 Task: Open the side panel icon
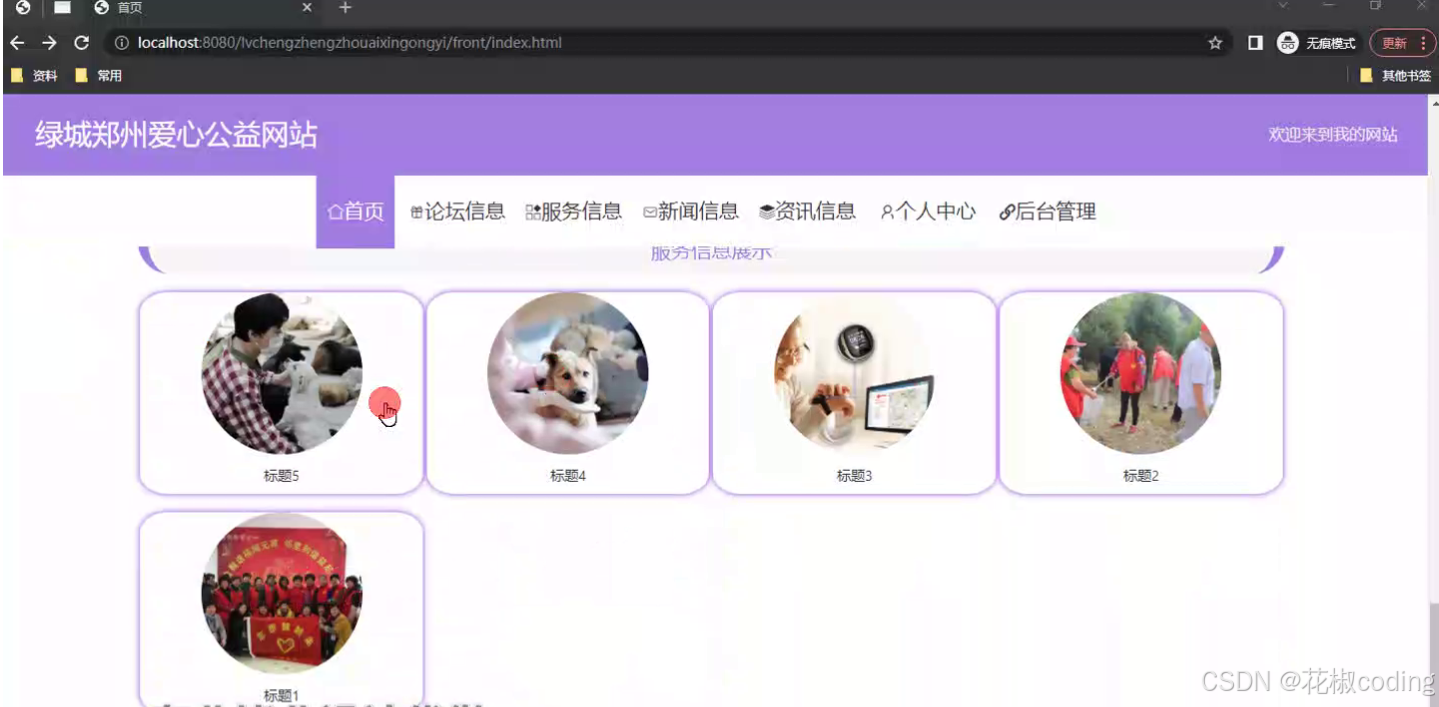pyautogui.click(x=1256, y=43)
